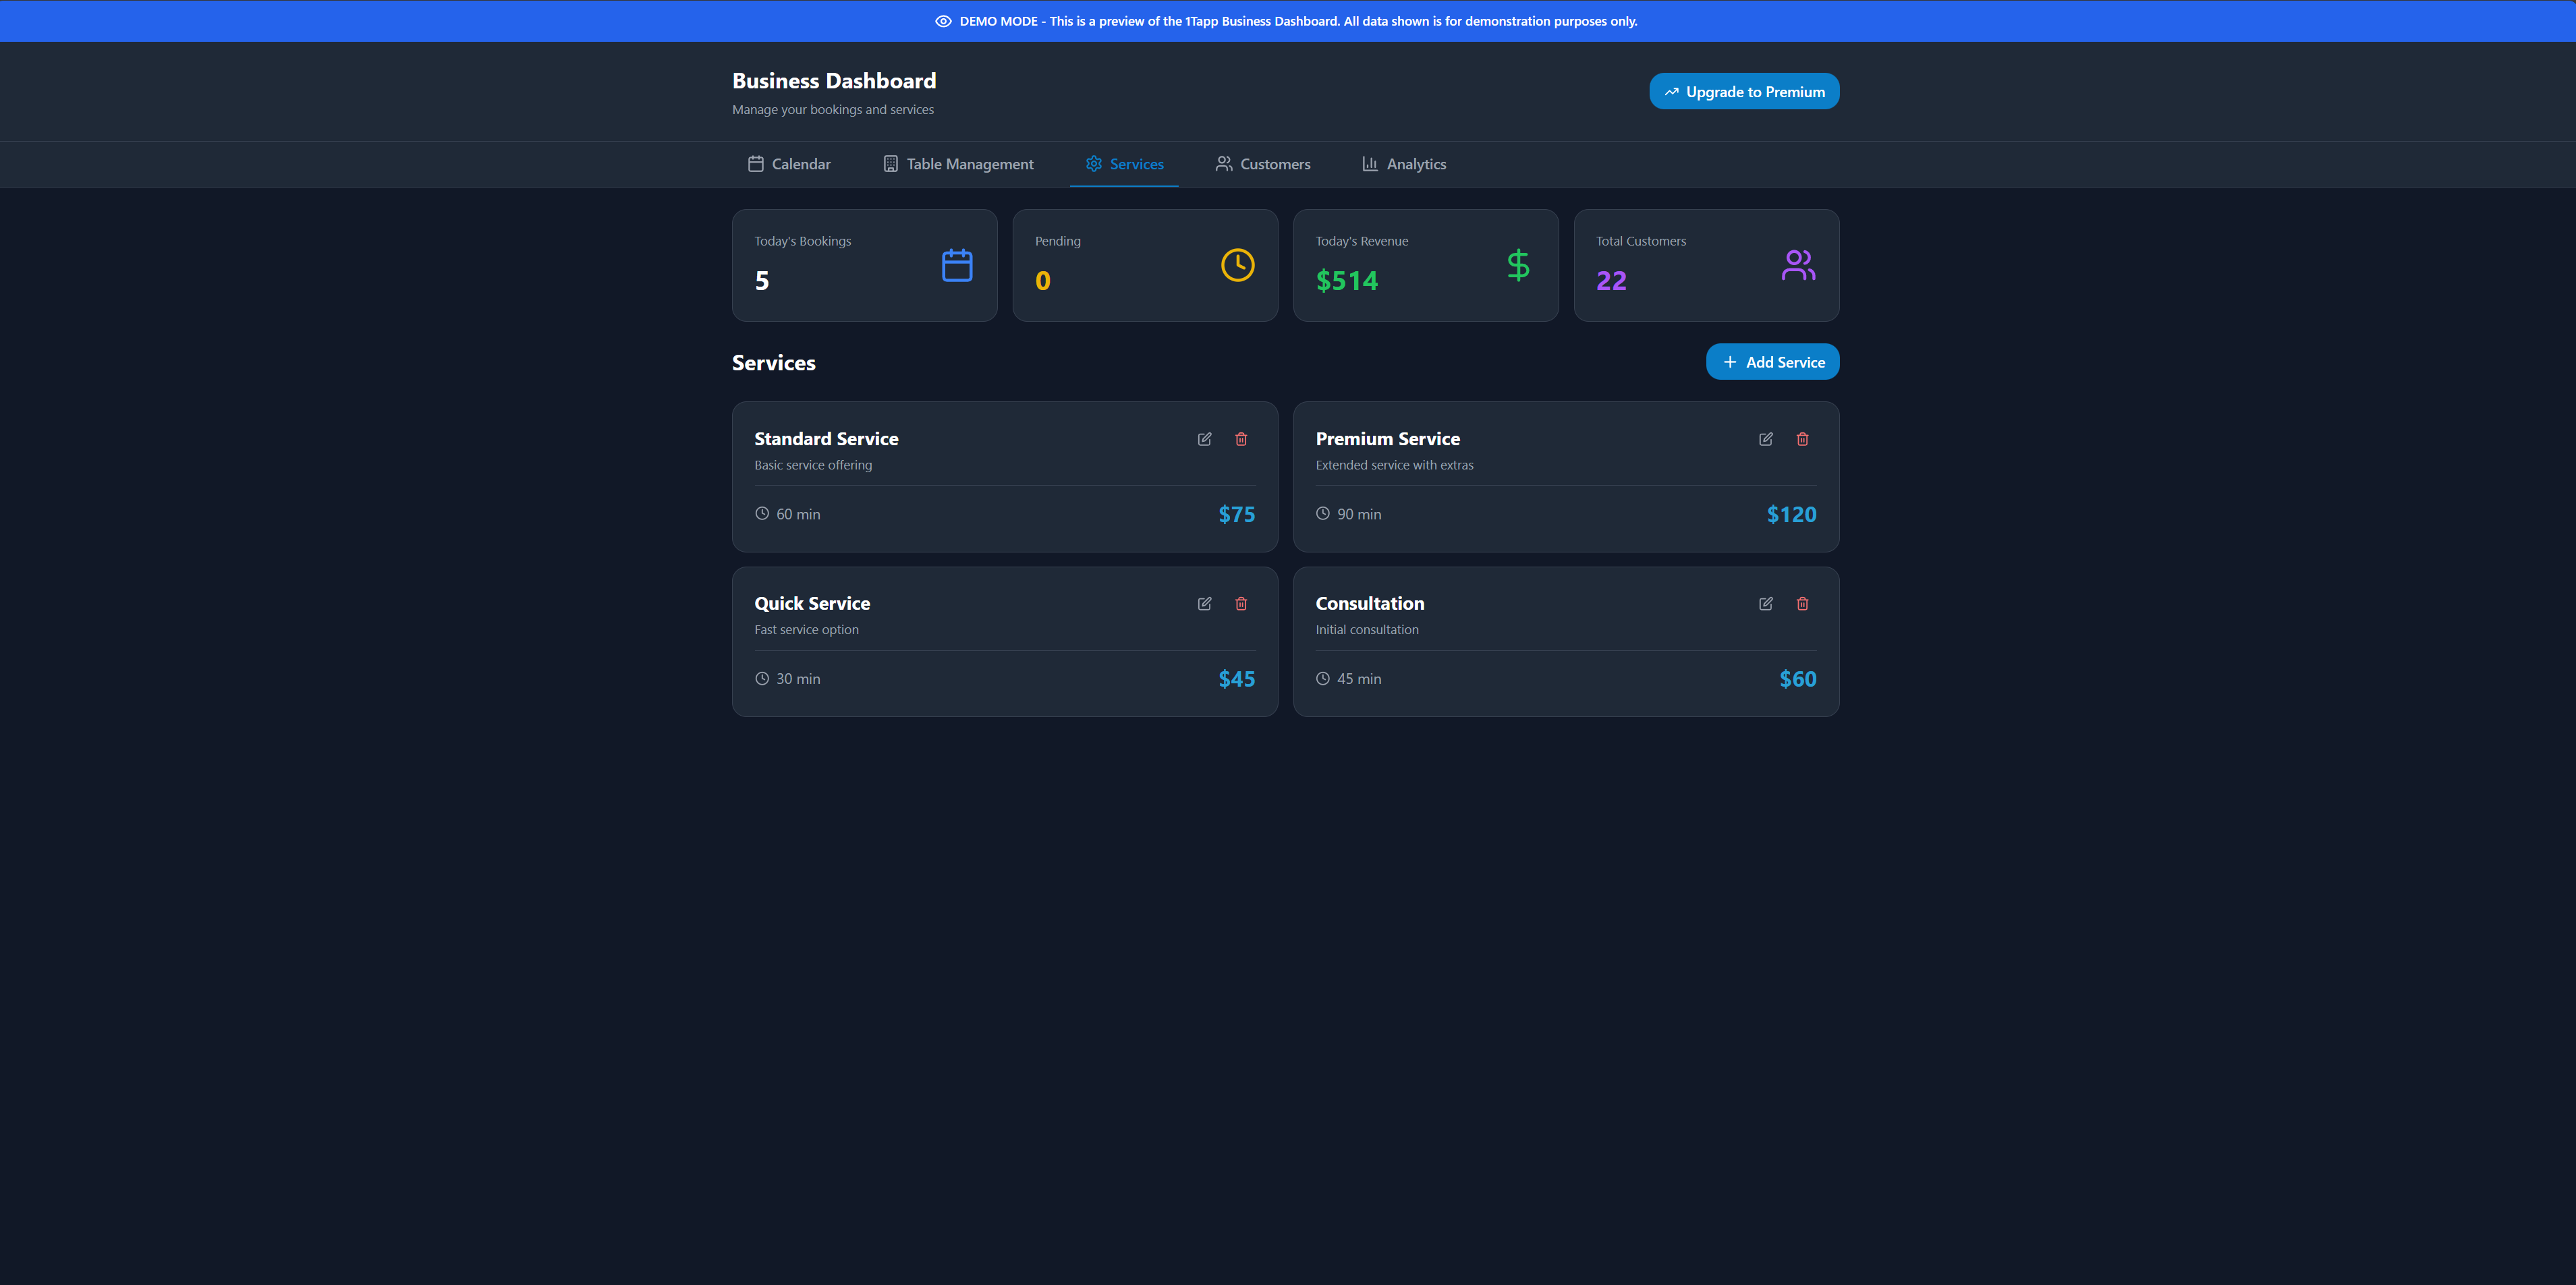Edit the Quick Service entry

coord(1204,604)
